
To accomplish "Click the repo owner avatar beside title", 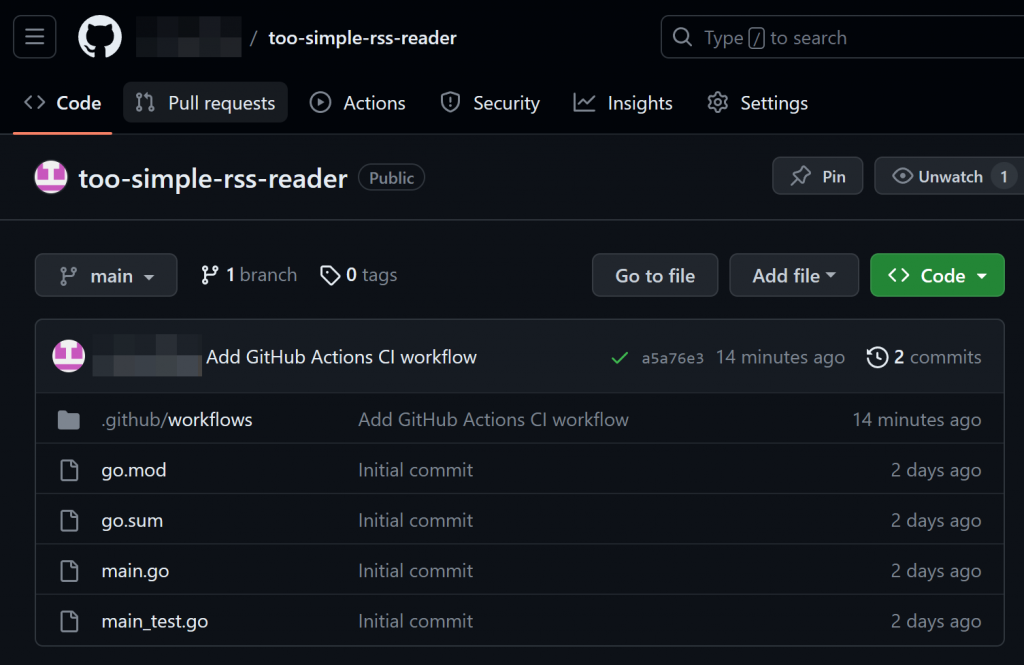I will [51, 177].
